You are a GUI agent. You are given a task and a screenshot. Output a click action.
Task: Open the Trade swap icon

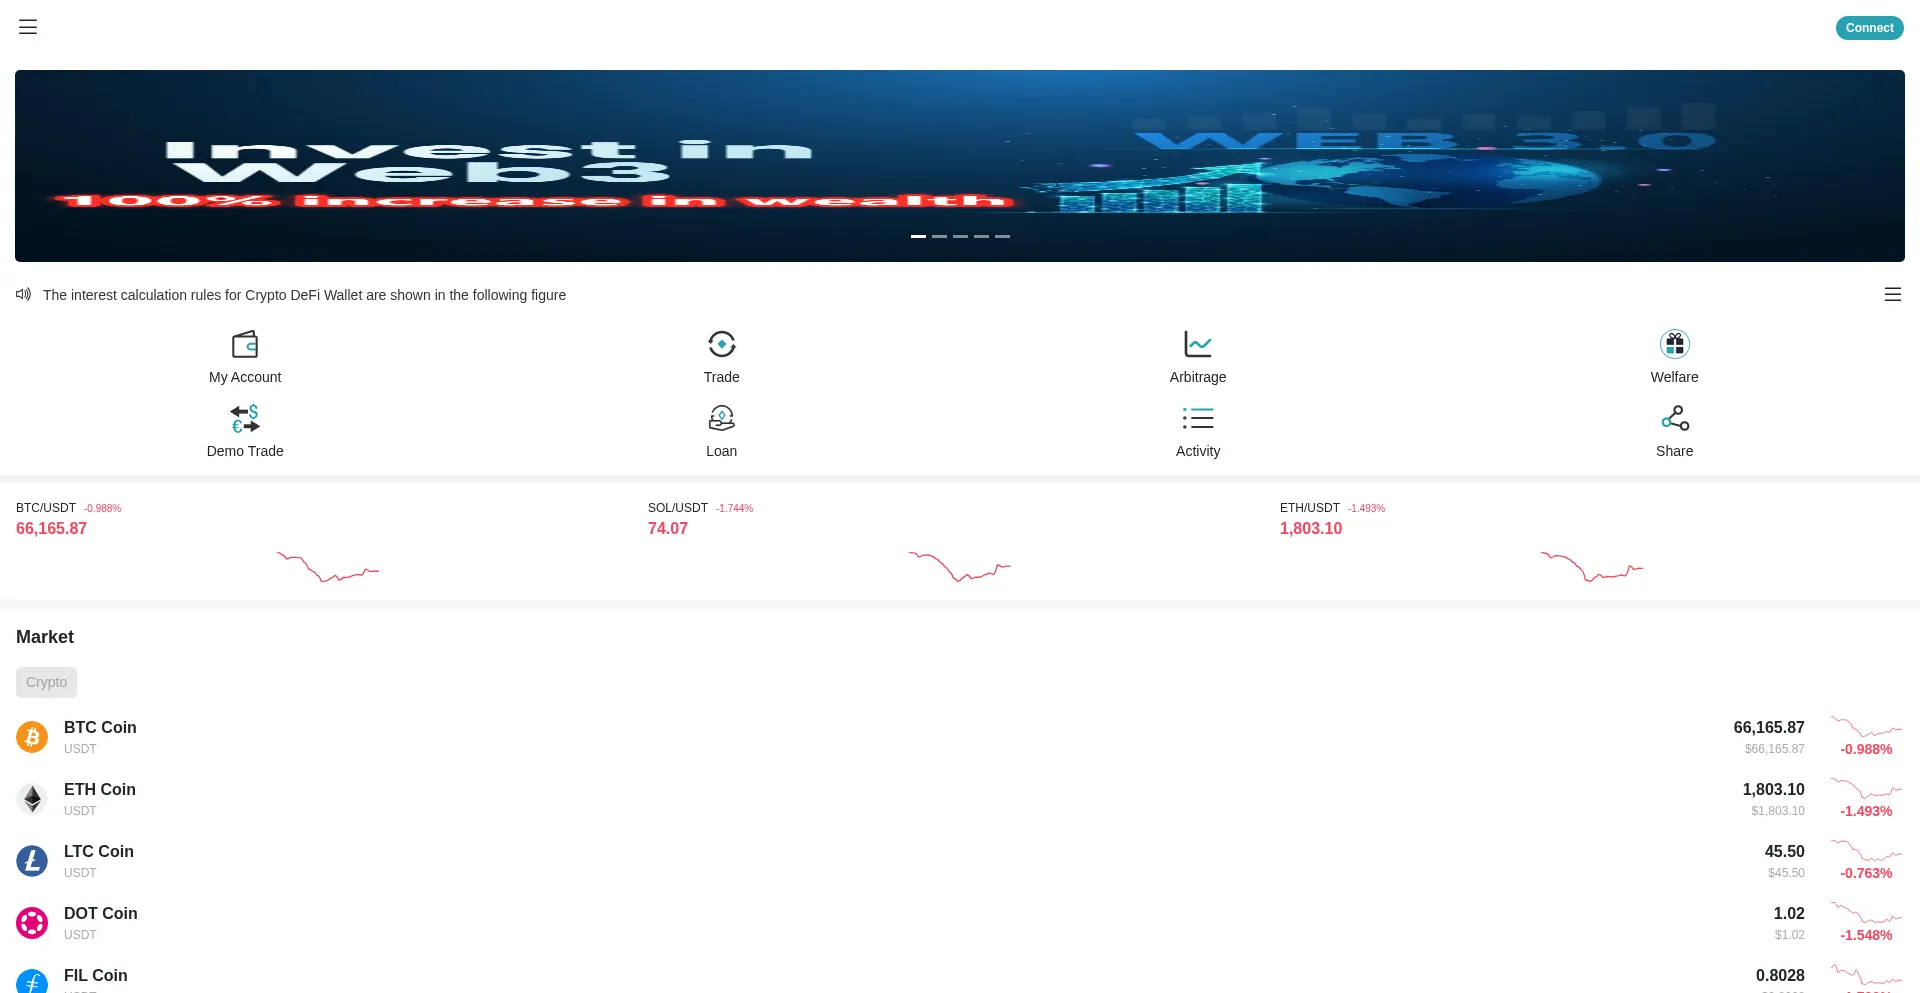pos(722,344)
